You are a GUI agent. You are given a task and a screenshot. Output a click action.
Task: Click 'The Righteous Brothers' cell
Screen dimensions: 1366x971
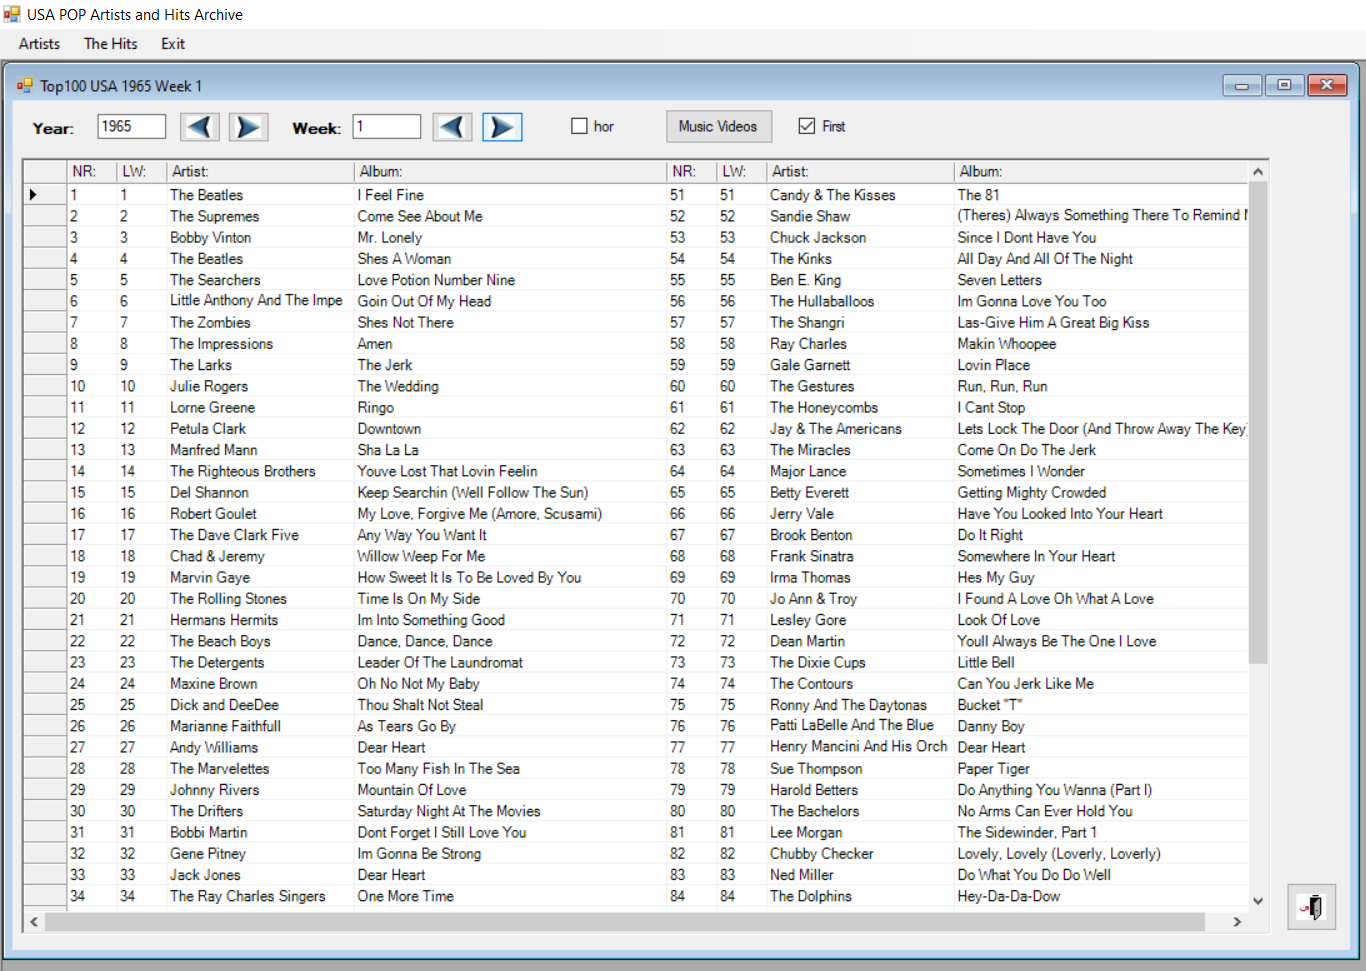[x=260, y=471]
